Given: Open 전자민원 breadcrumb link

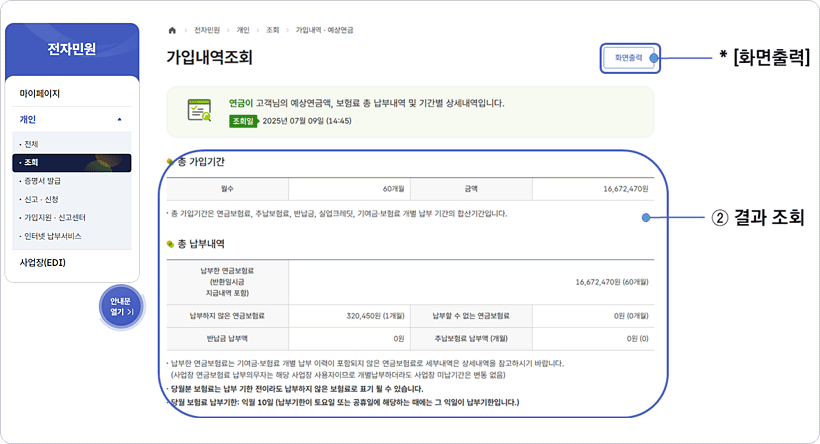Looking at the screenshot, I should coord(207,30).
